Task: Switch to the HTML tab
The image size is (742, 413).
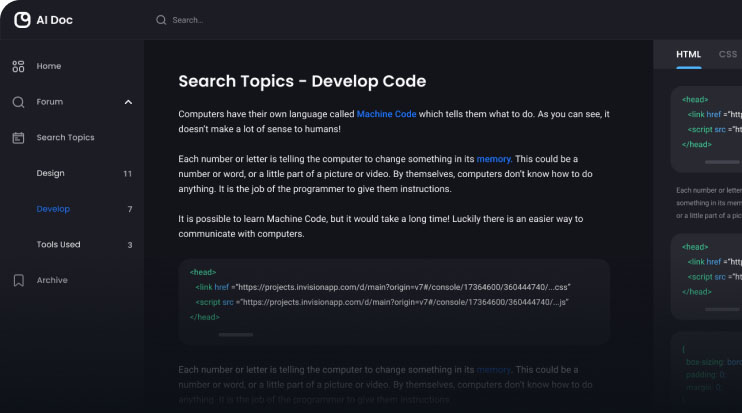Action: pos(688,54)
